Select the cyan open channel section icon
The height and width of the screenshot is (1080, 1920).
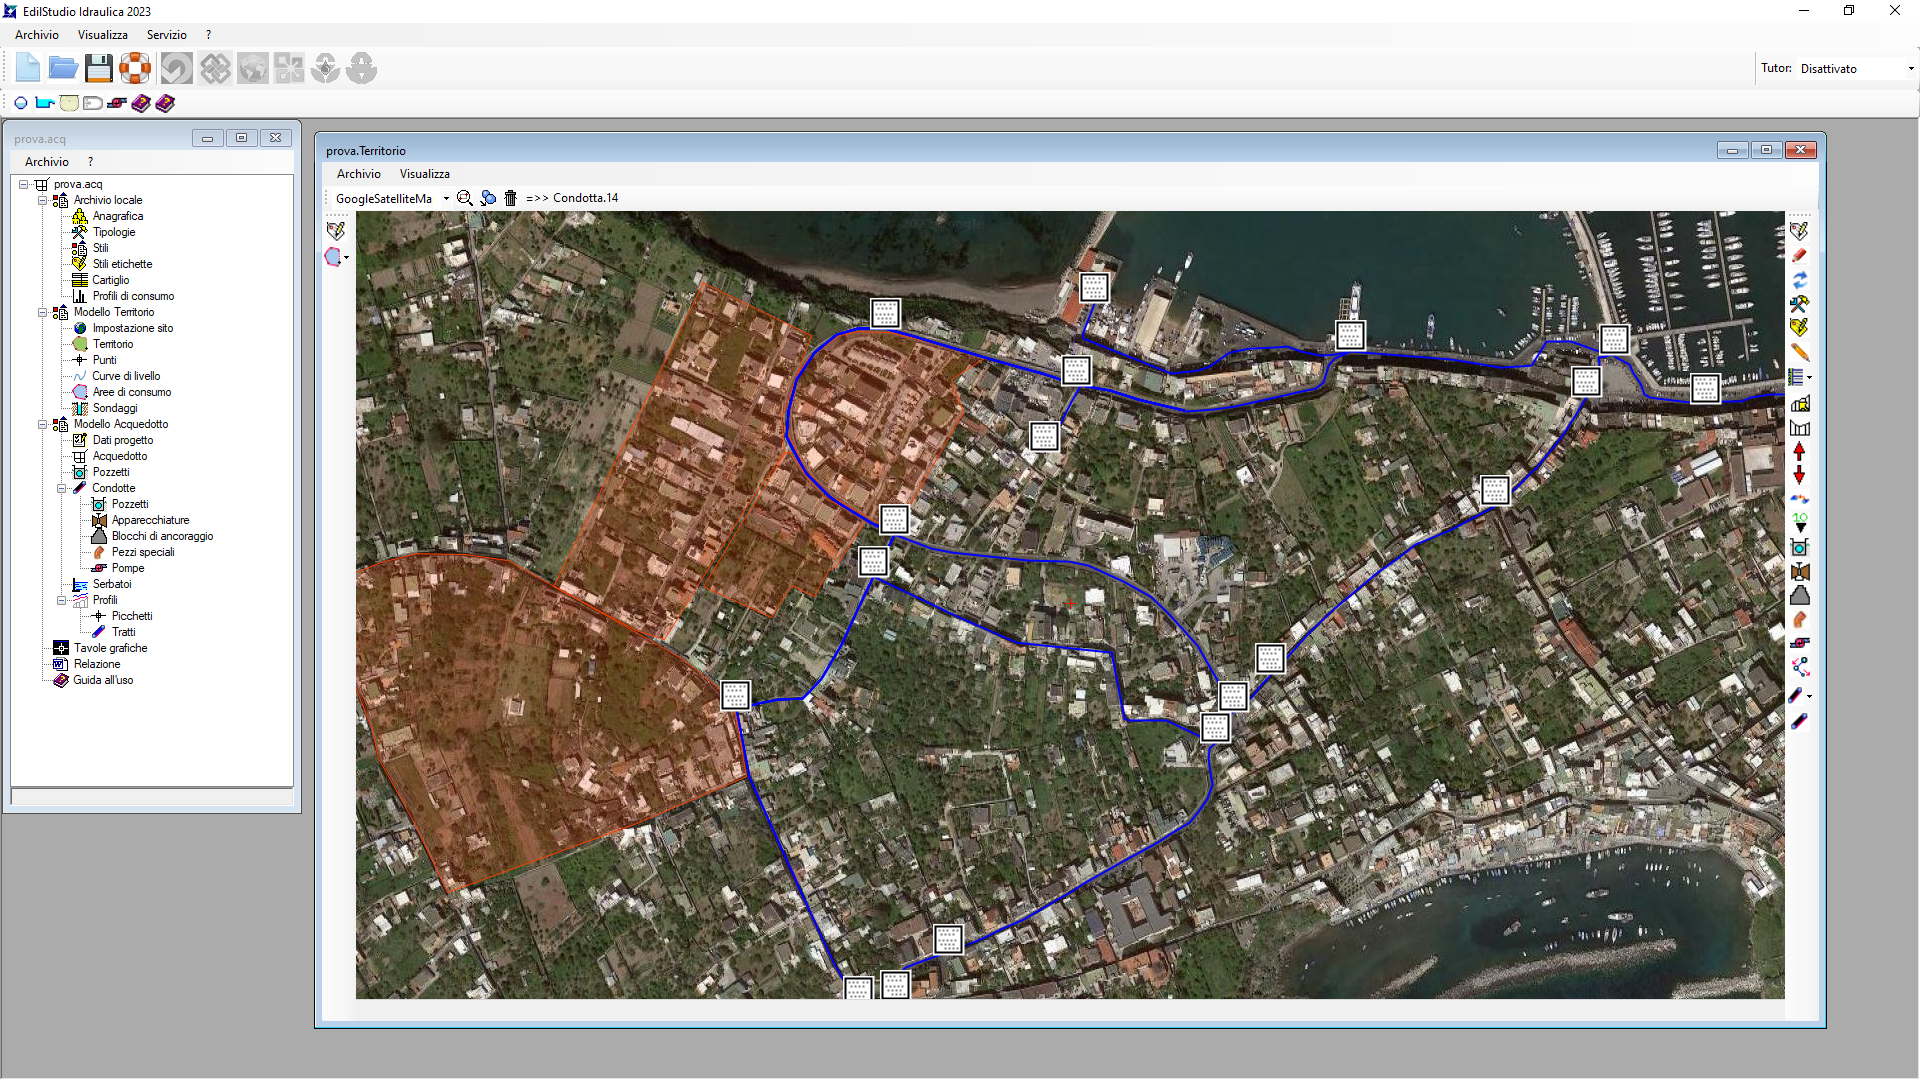(45, 103)
